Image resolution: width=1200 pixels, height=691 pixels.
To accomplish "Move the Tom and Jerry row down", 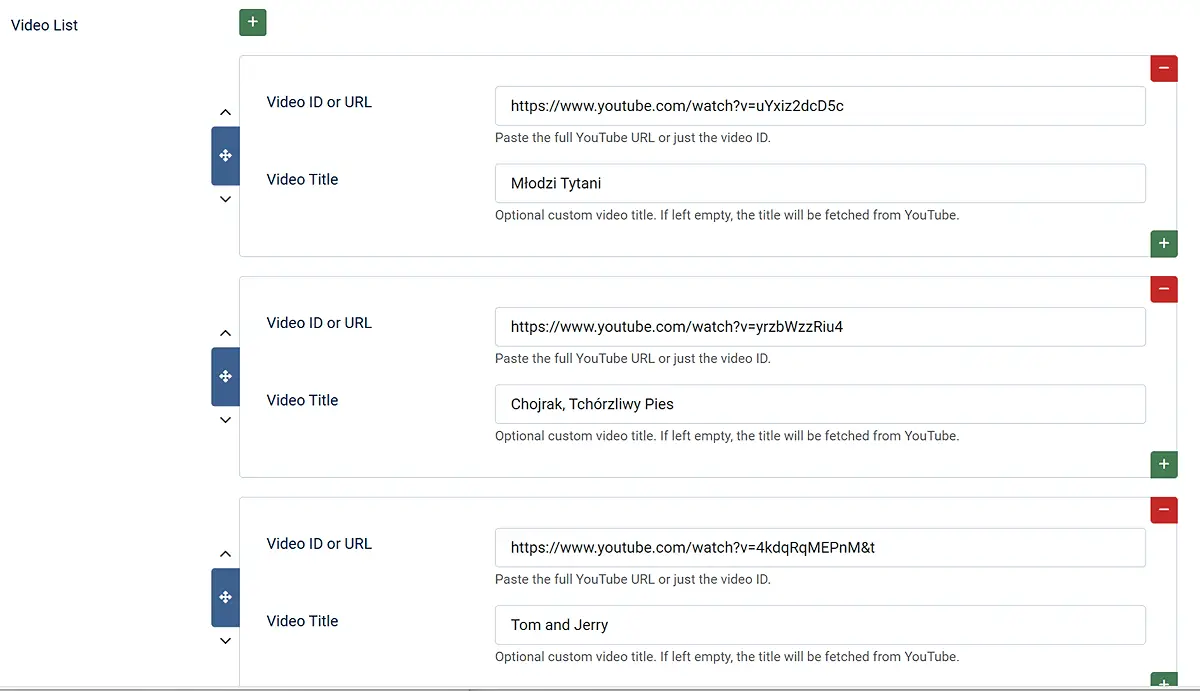I will [225, 641].
